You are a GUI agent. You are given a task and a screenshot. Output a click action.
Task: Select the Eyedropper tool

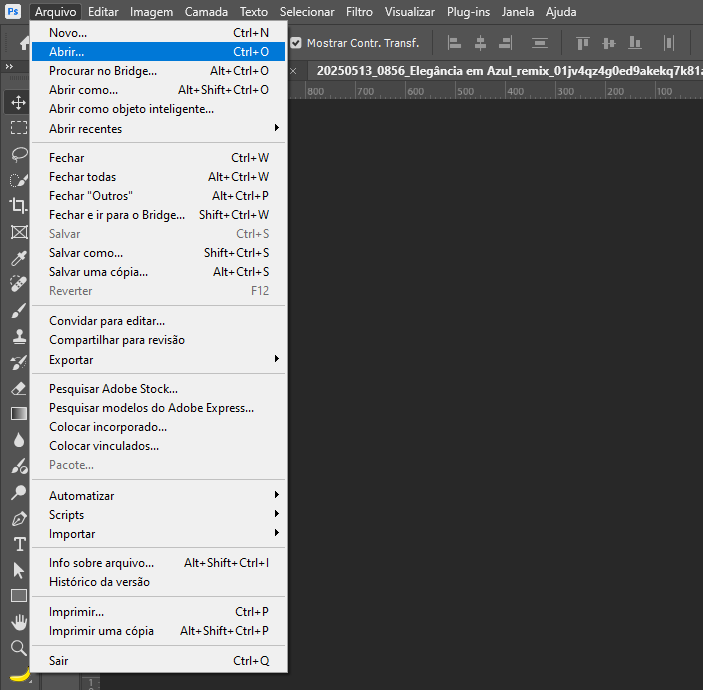click(18, 258)
